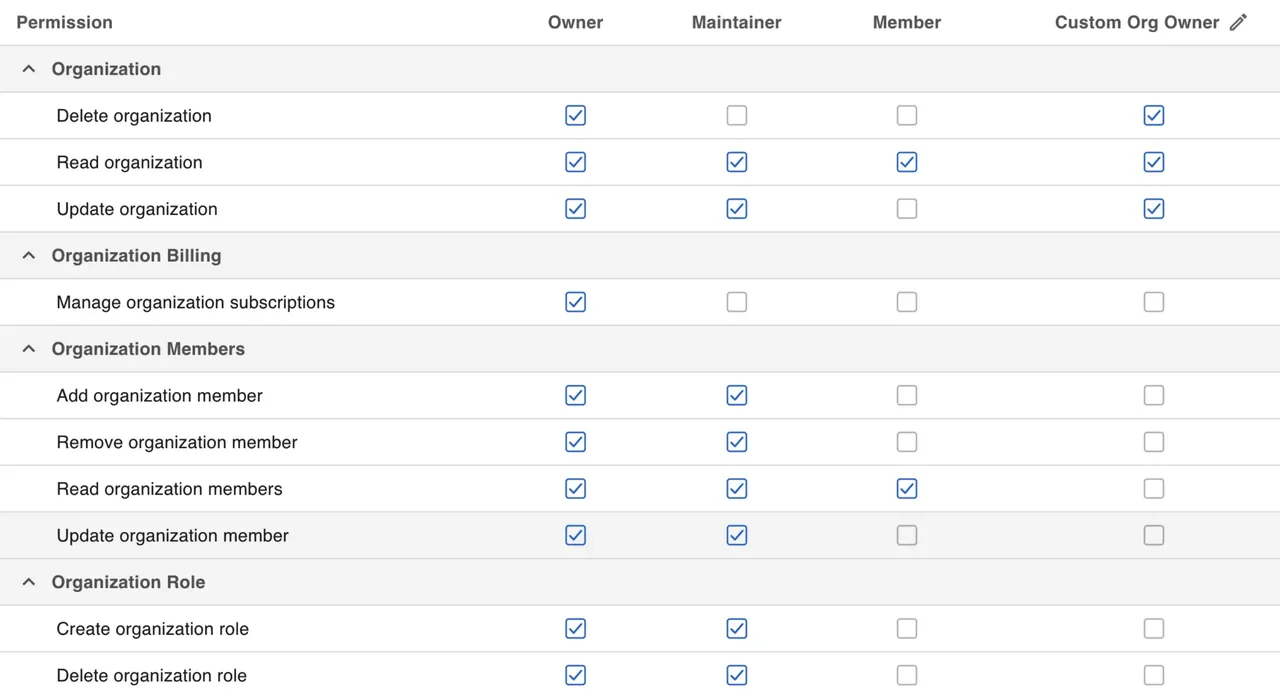The image size is (1280, 693).
Task: Check Custom Org Owner for Update organization member
Action: tap(1154, 536)
